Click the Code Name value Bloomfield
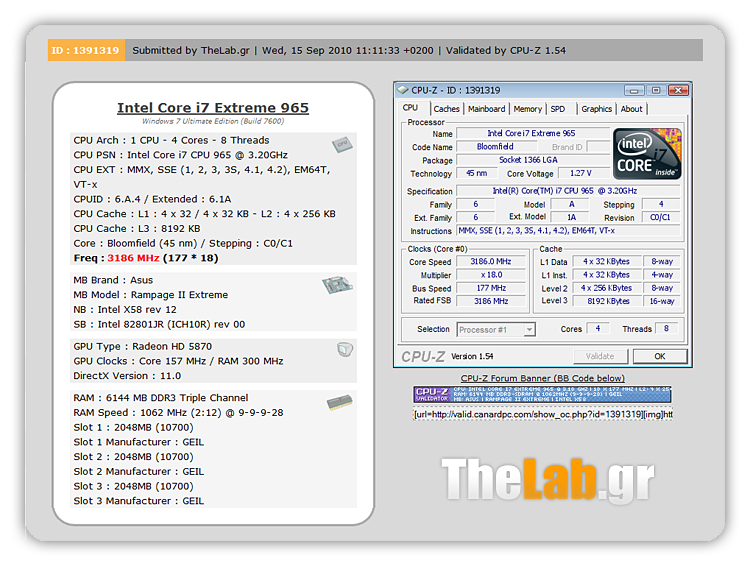The image size is (750, 566). 496,147
